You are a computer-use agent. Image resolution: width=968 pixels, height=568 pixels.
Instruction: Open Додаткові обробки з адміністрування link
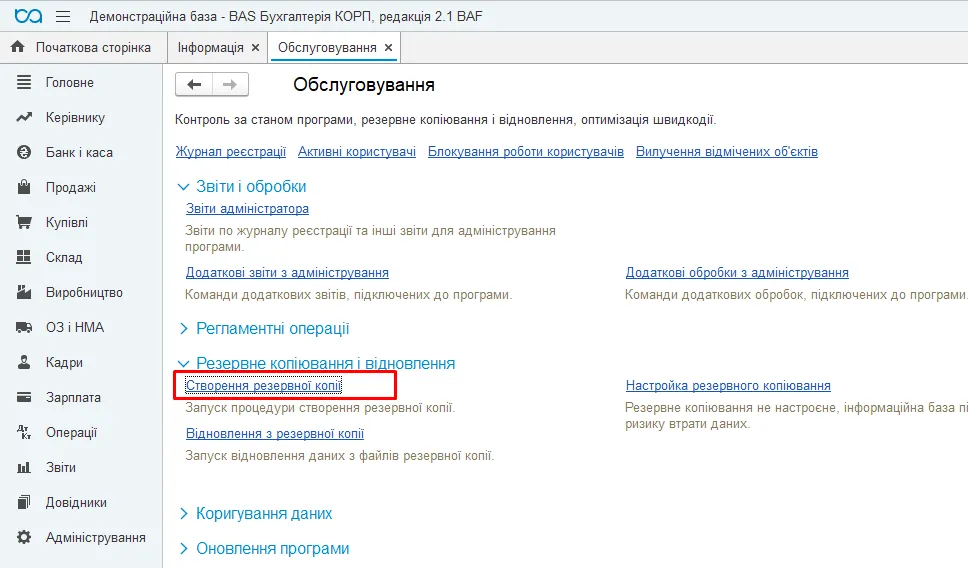[x=737, y=273]
